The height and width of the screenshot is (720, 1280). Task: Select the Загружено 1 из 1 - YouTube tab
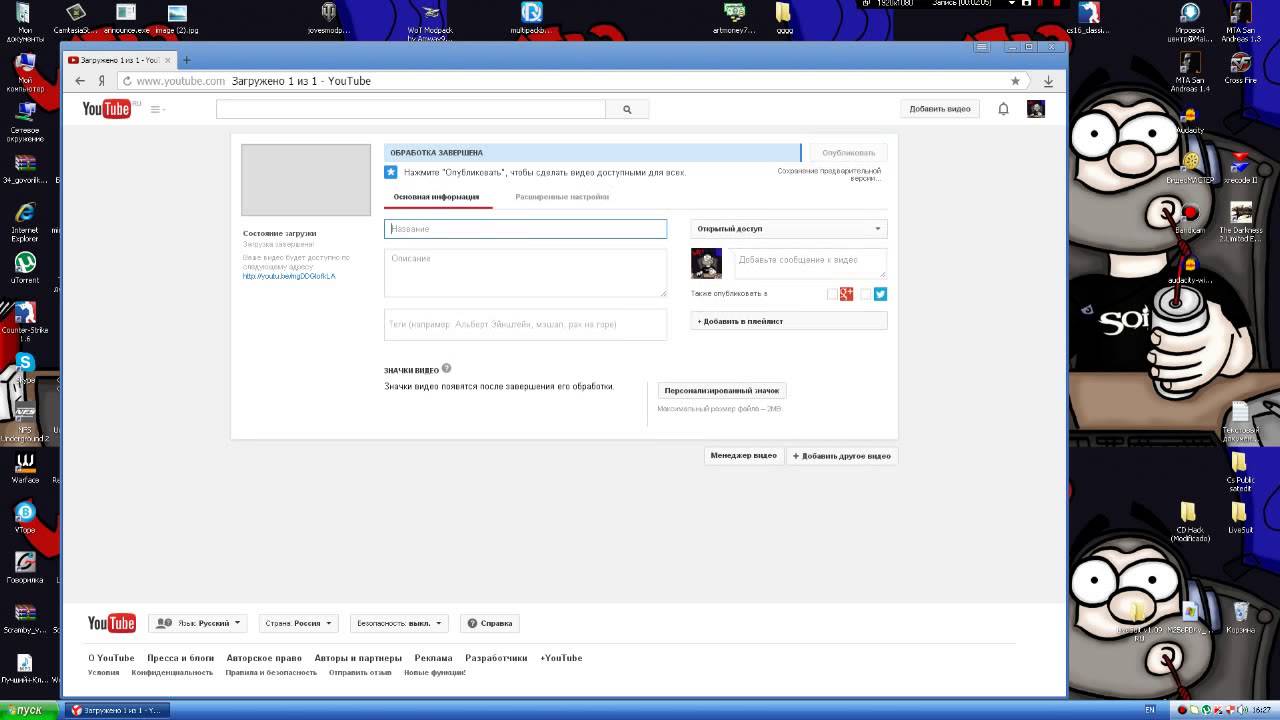tap(119, 60)
